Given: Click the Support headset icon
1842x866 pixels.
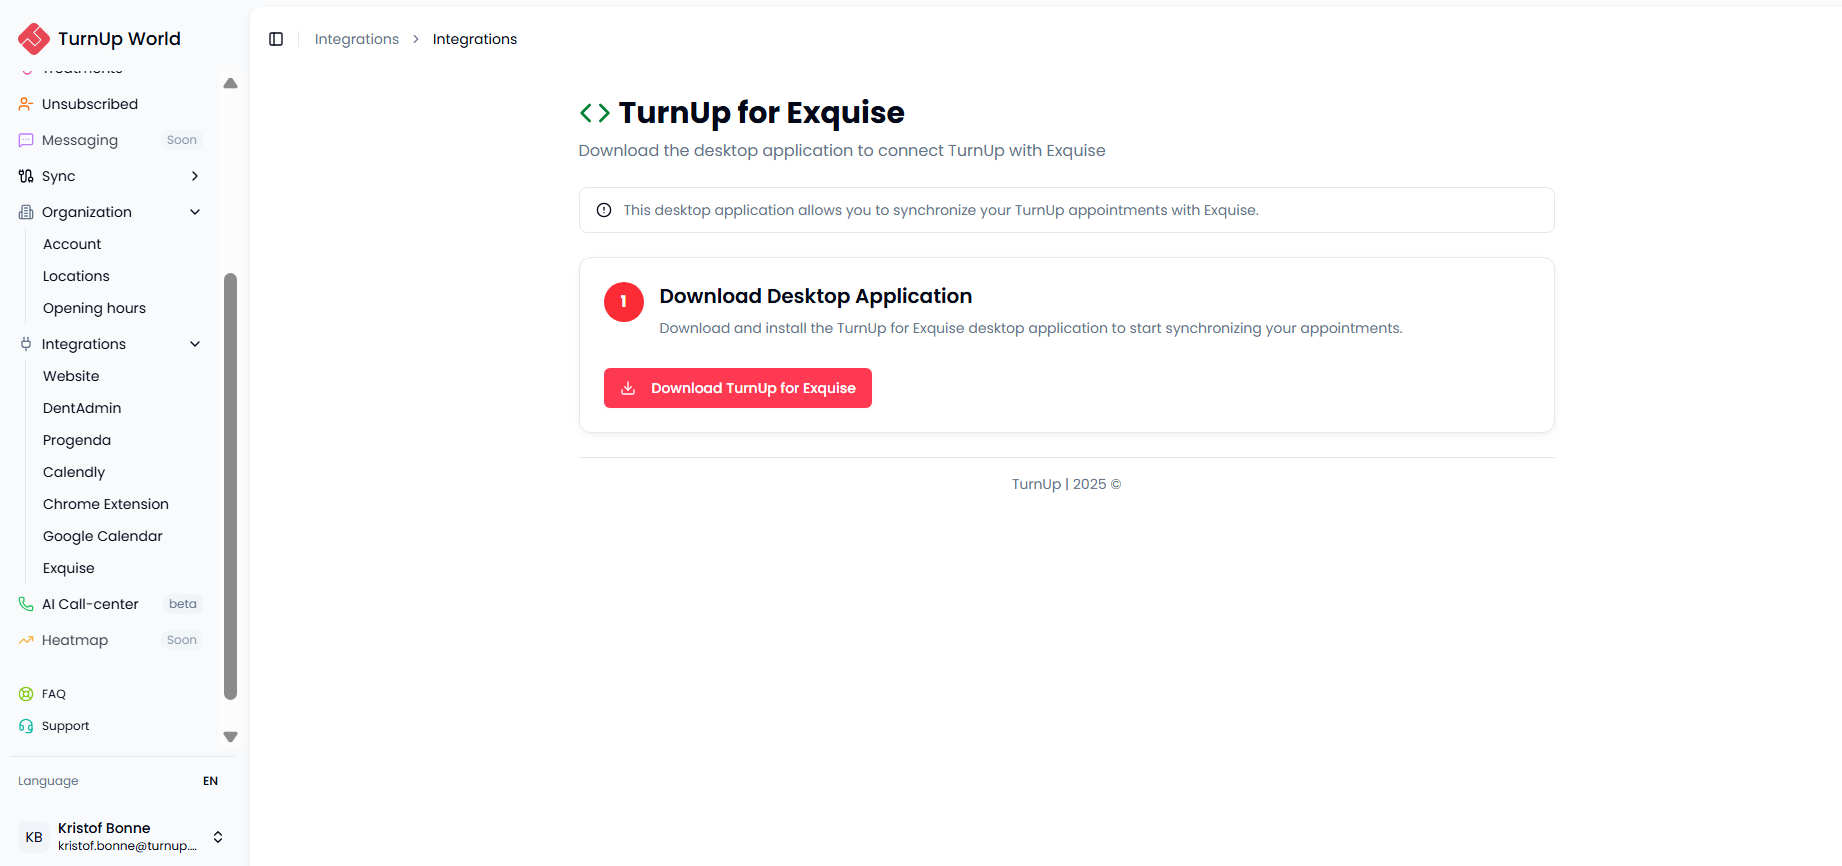Looking at the screenshot, I should tap(26, 726).
